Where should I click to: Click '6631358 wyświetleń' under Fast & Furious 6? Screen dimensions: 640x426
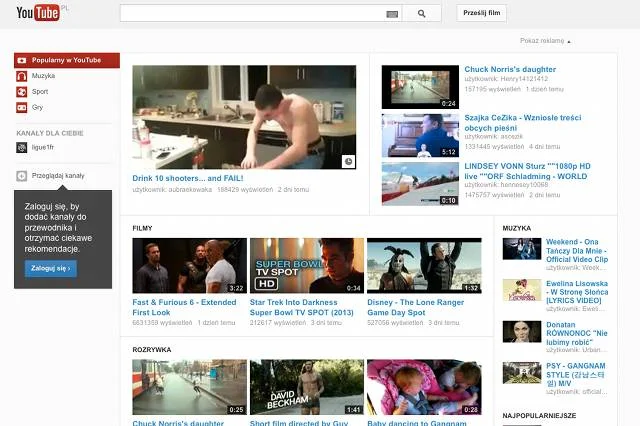[162, 323]
